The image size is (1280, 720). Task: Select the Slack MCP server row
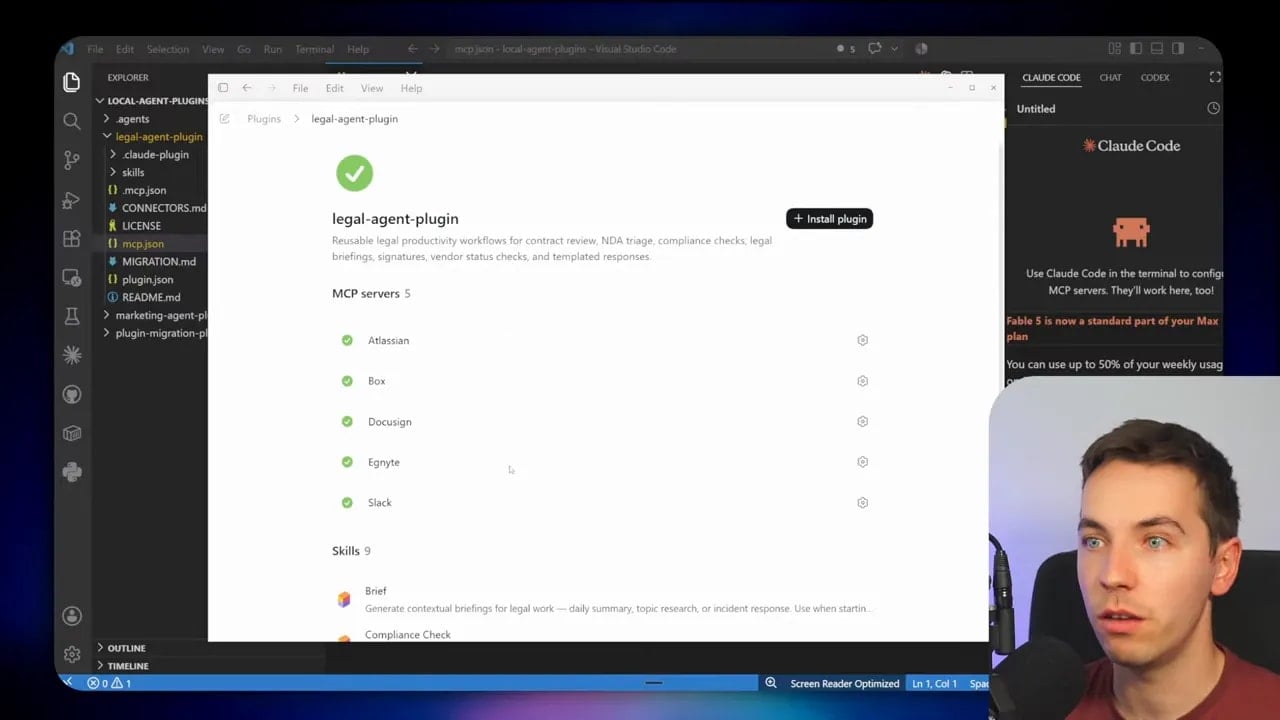pyautogui.click(x=605, y=502)
